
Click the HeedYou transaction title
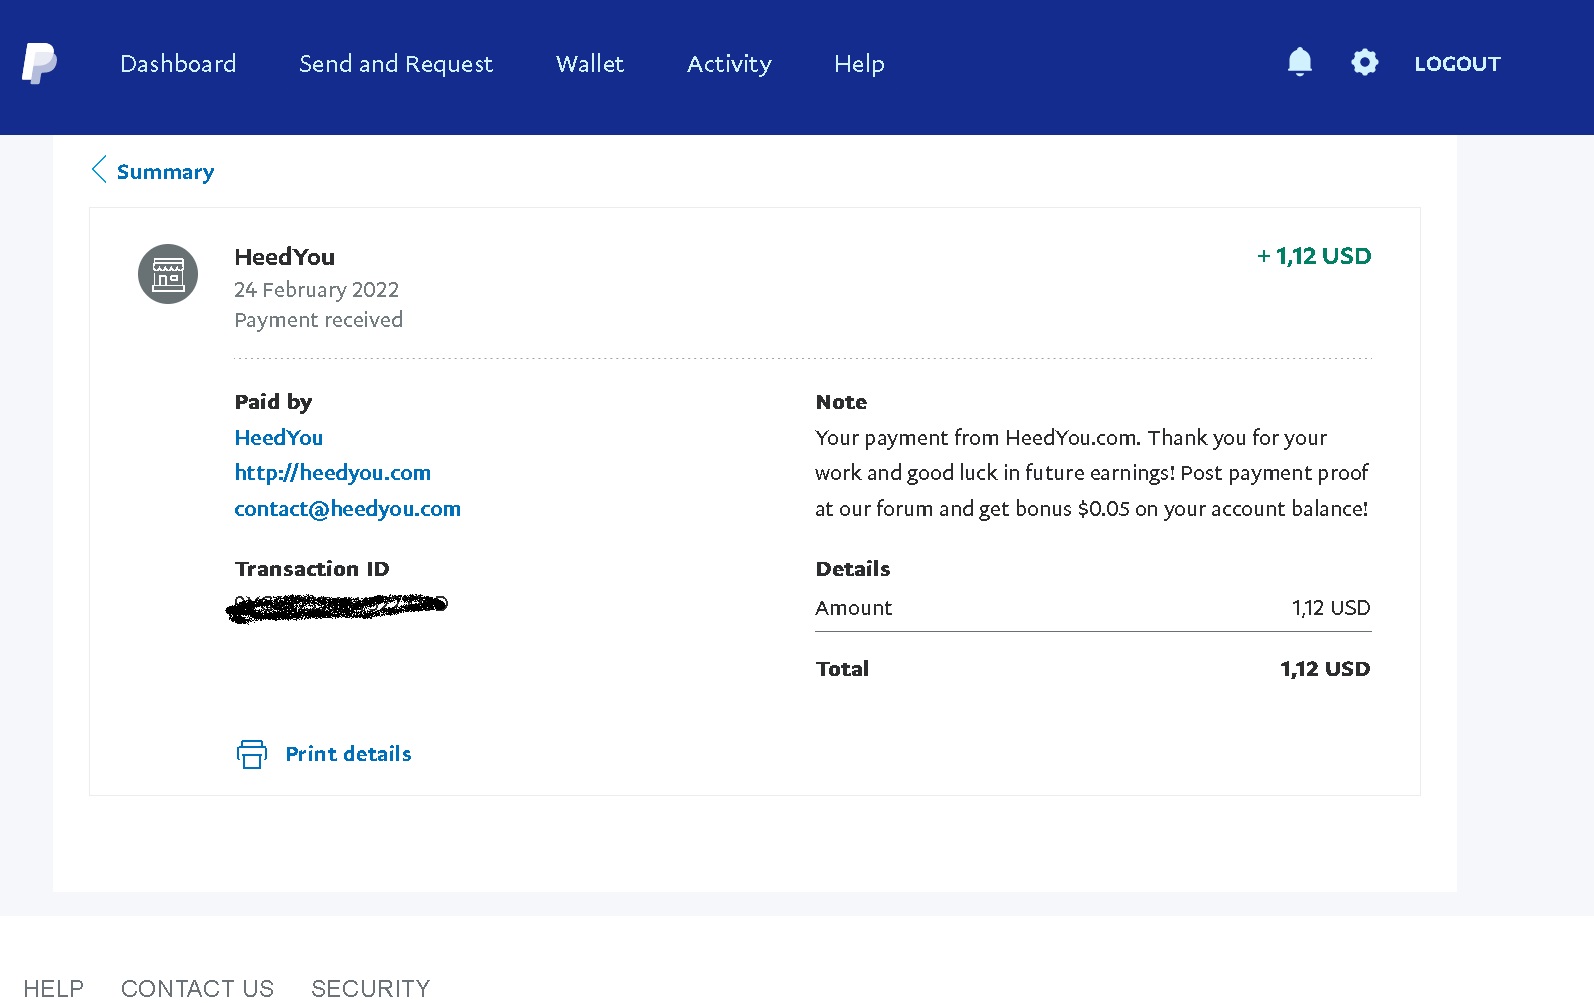click(284, 257)
